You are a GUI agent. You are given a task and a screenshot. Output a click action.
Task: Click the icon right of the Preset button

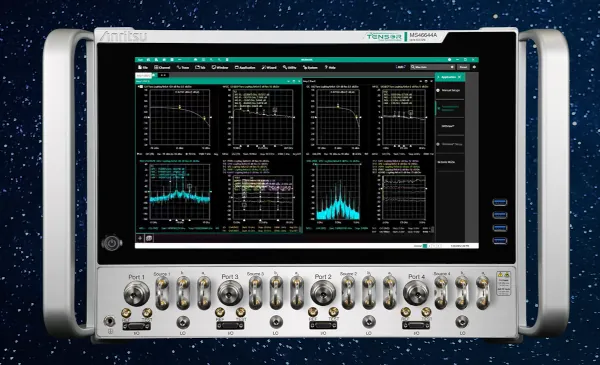click(x=474, y=67)
